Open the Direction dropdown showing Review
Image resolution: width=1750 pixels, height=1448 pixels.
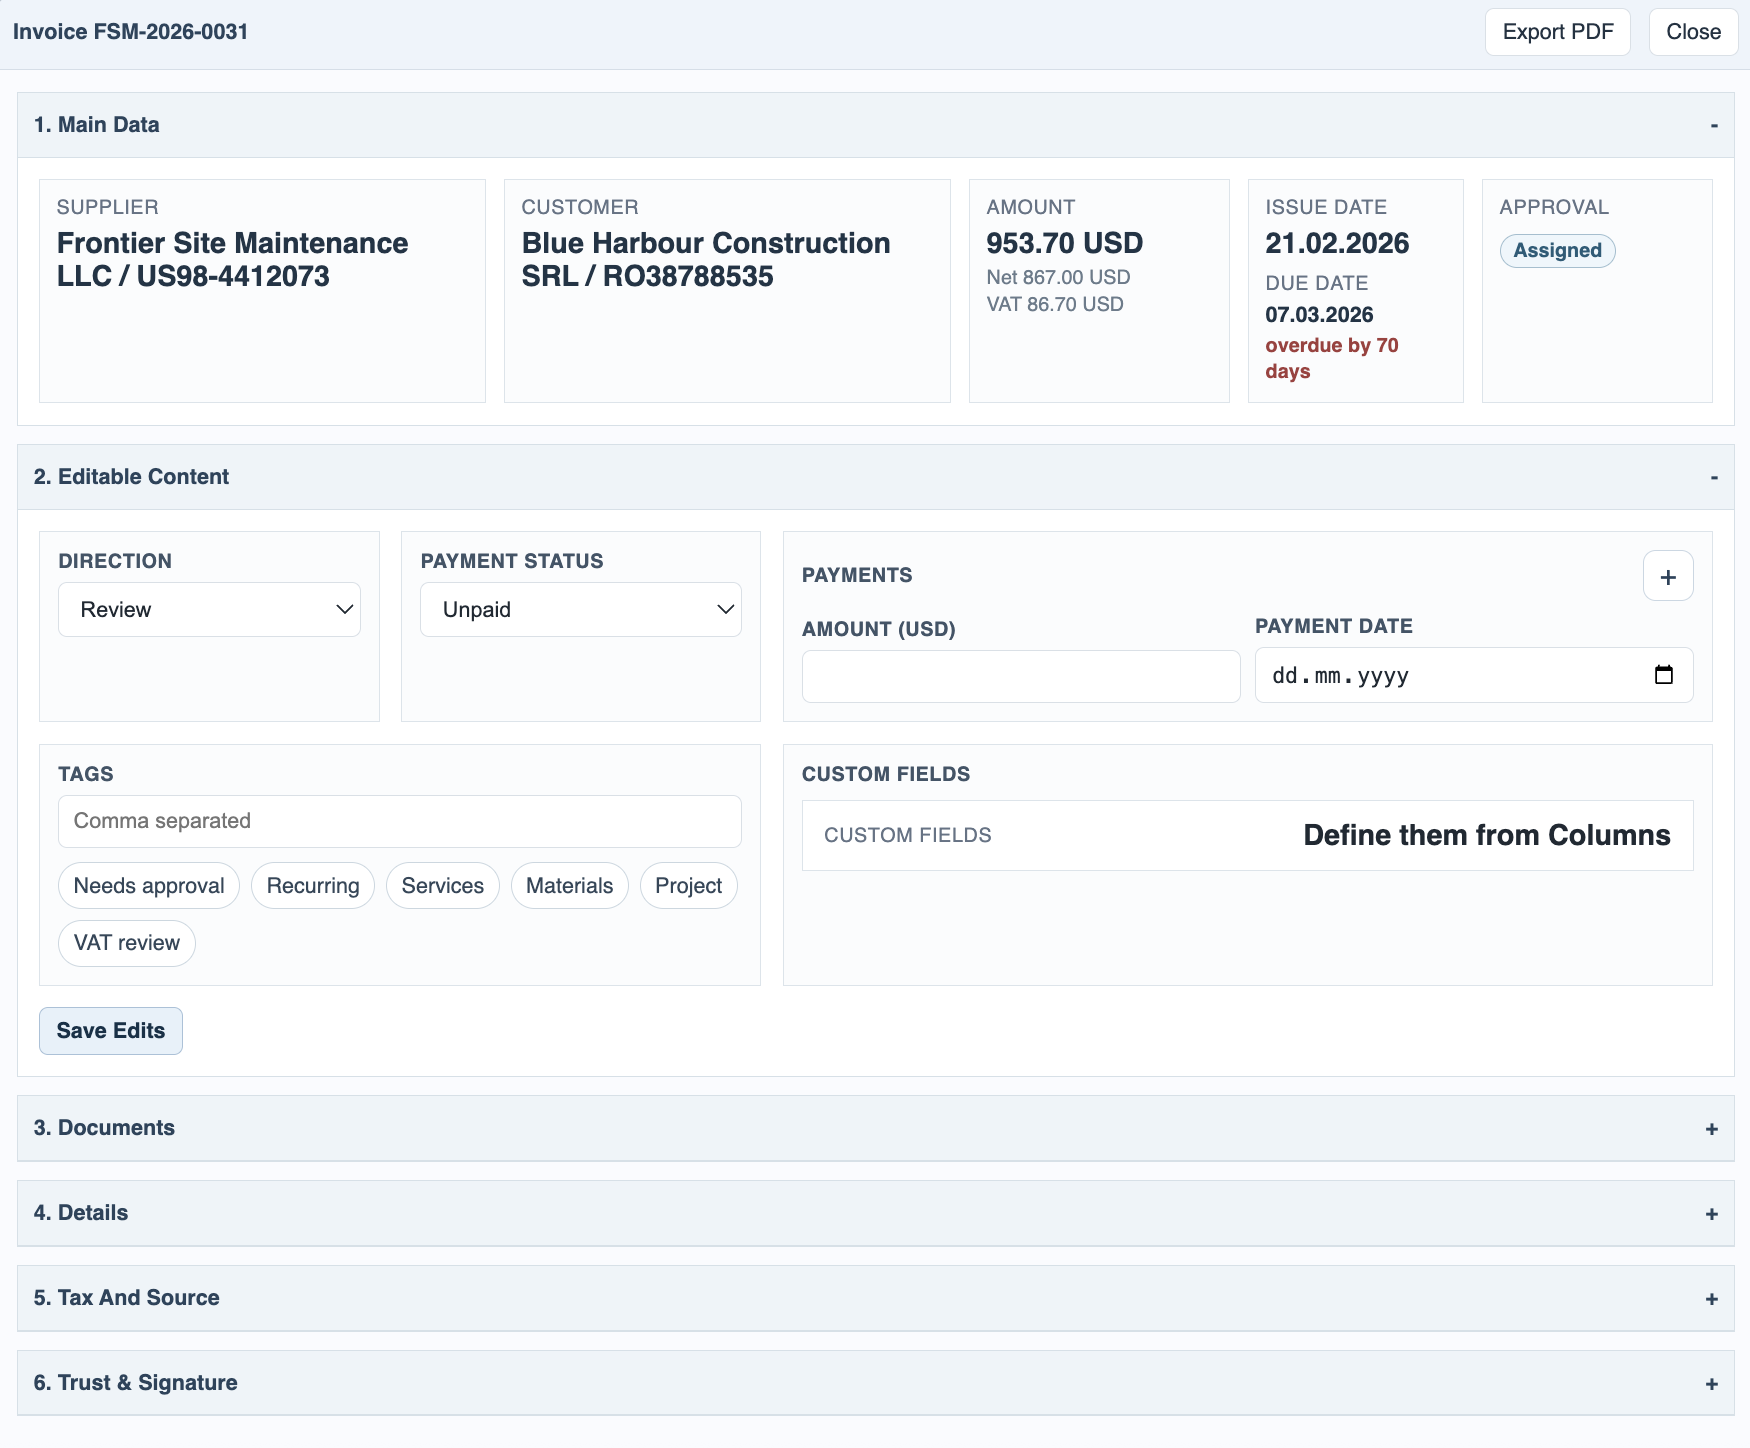pos(209,610)
